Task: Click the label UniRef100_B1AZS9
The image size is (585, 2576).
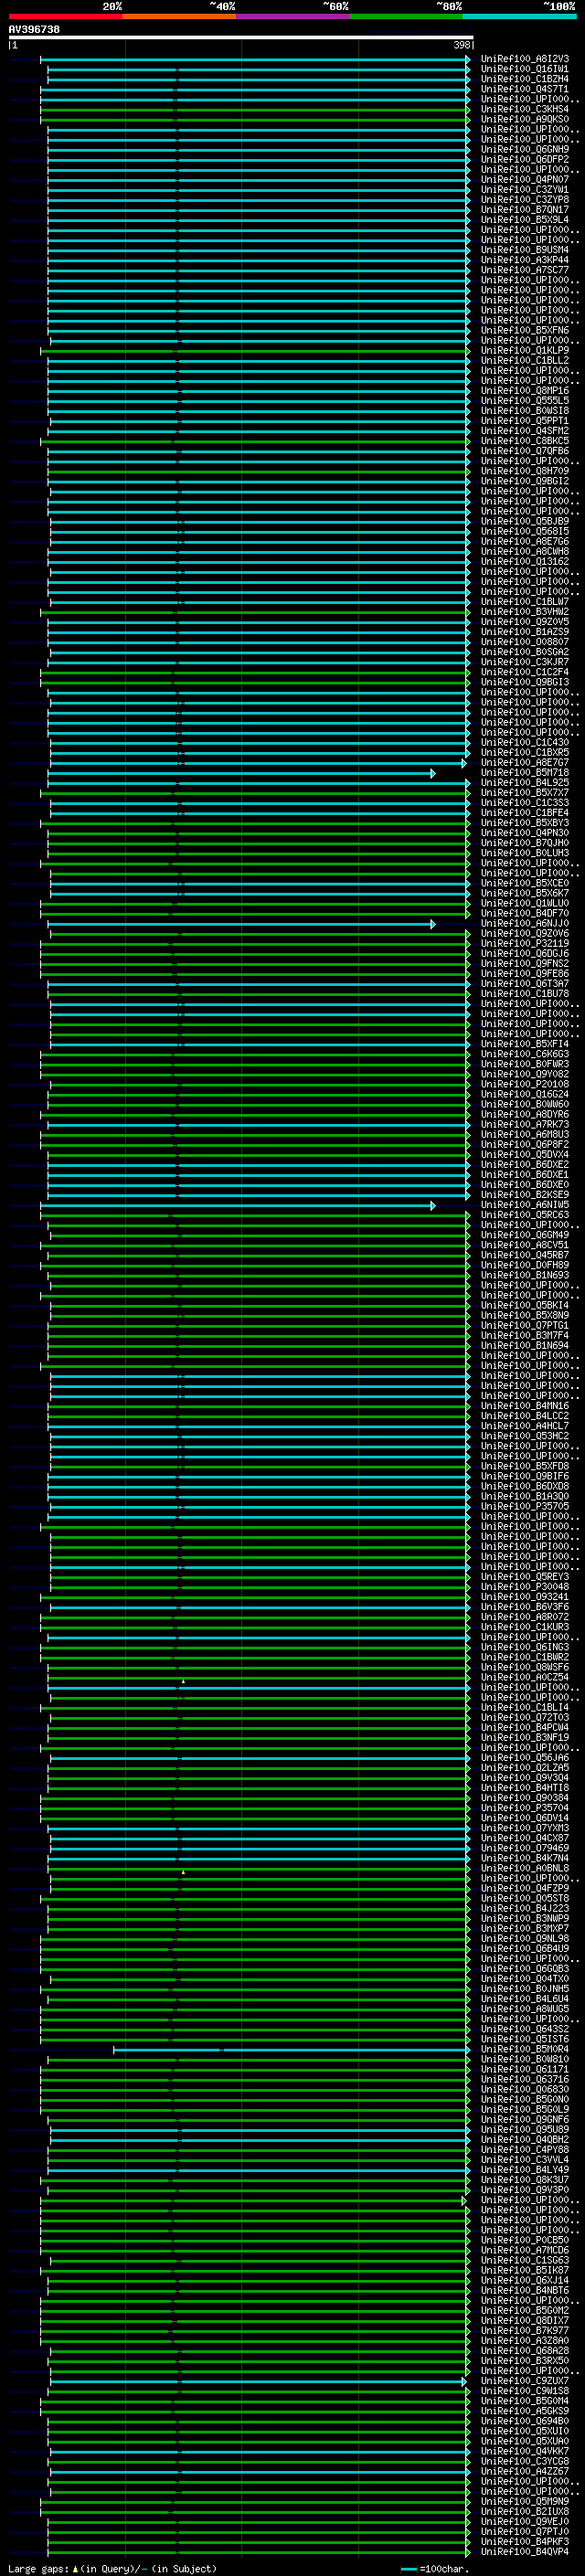Action: pyautogui.click(x=524, y=632)
